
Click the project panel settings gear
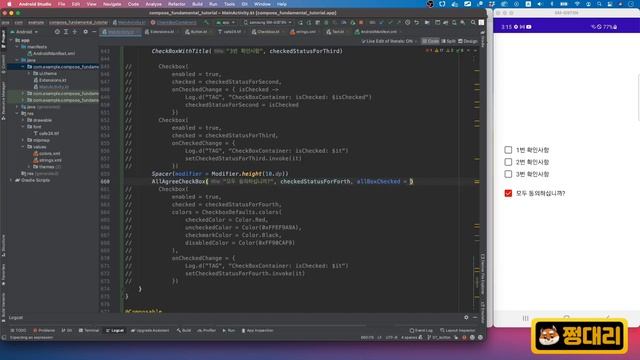(85, 32)
